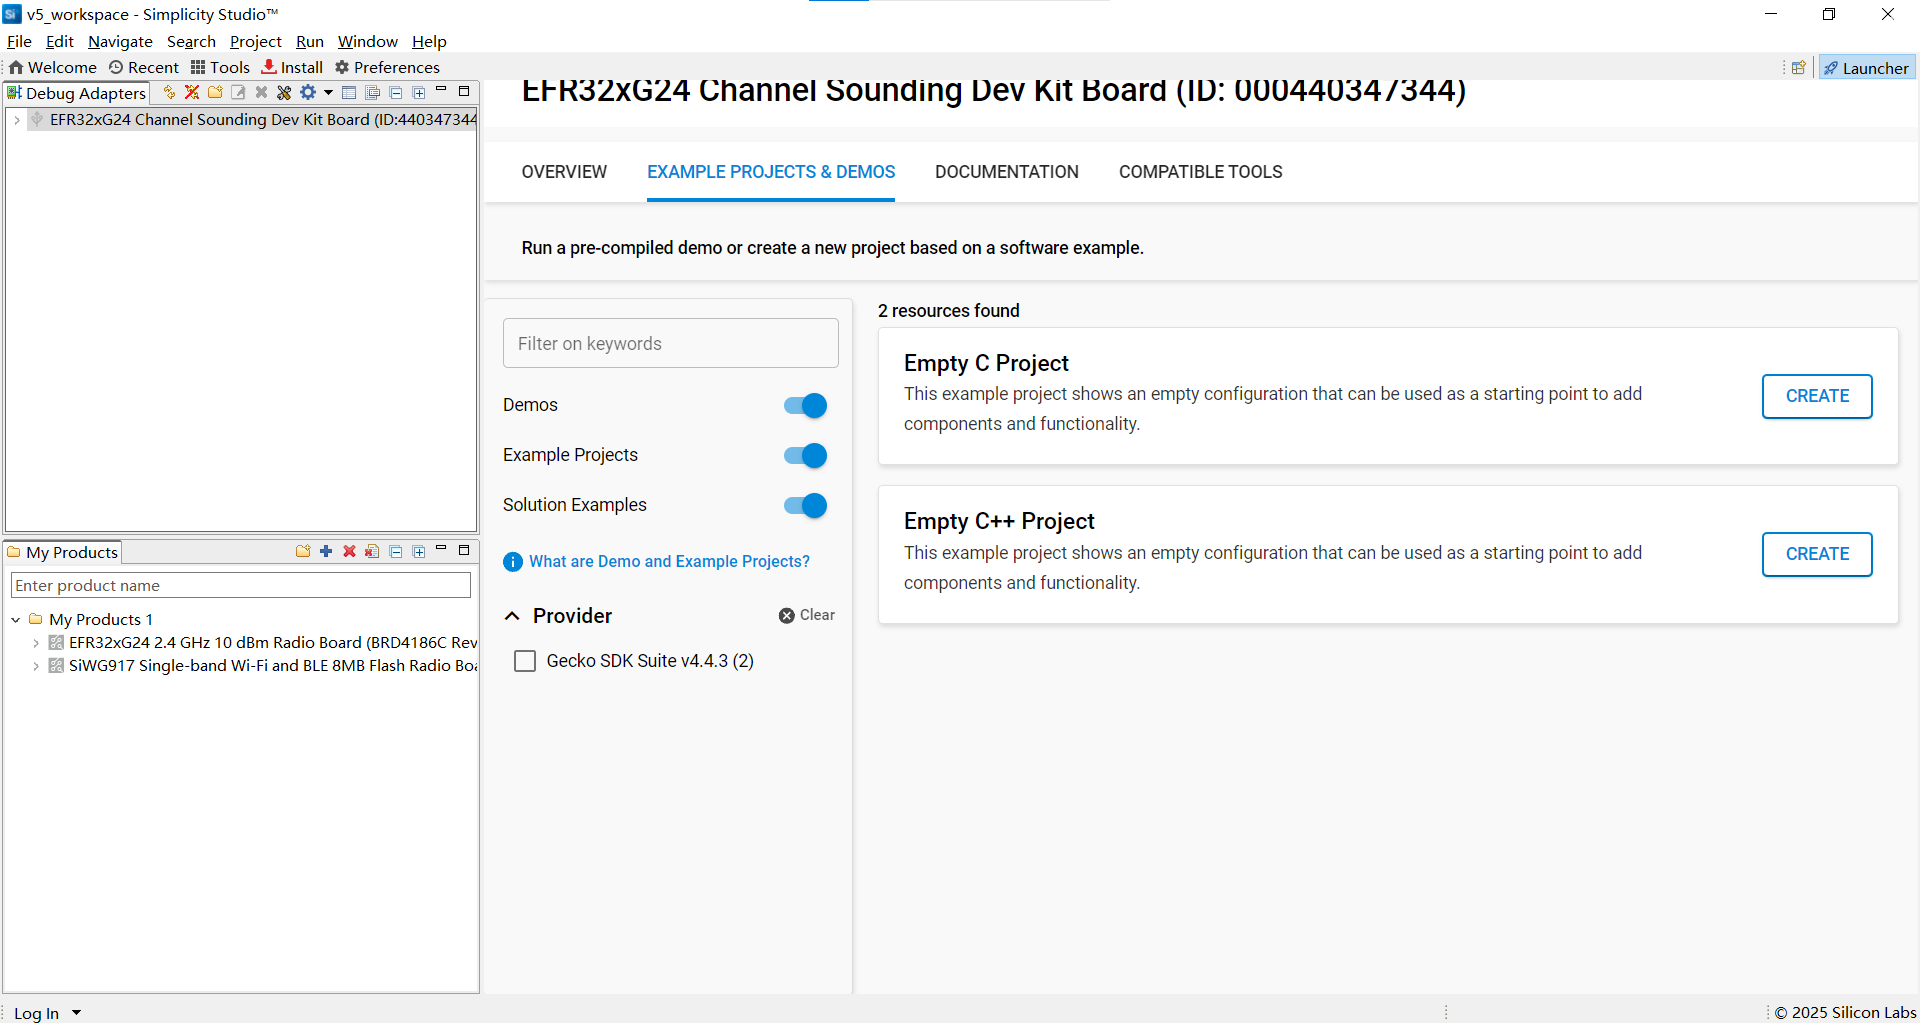Clear the Provider filter
The image size is (1920, 1023).
(x=807, y=615)
